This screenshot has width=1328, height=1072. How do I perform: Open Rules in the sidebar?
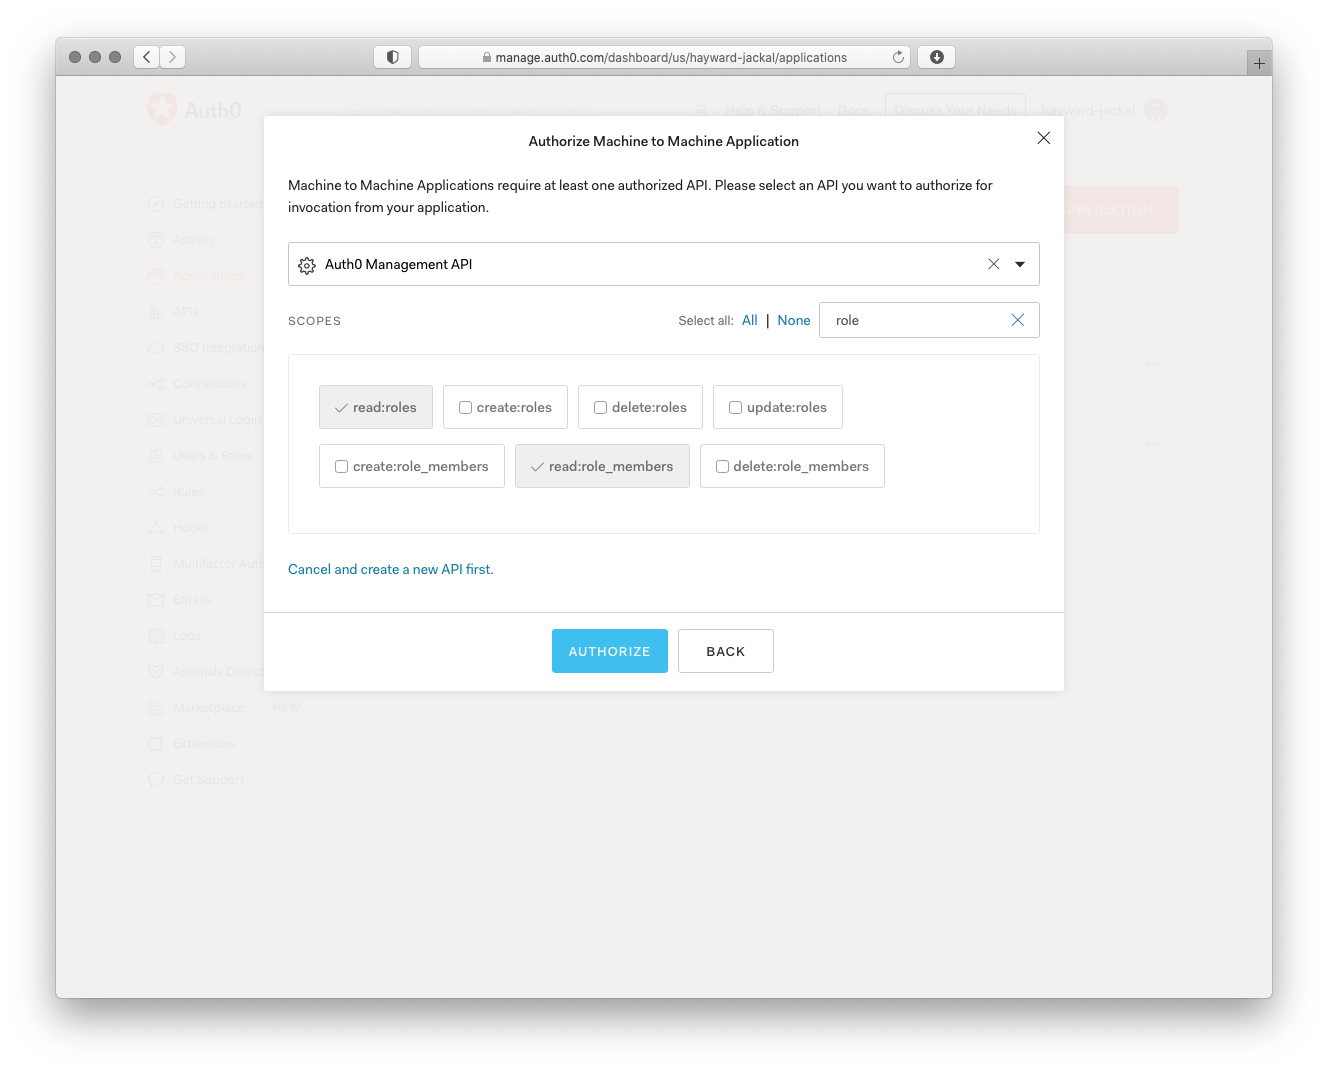click(176, 492)
